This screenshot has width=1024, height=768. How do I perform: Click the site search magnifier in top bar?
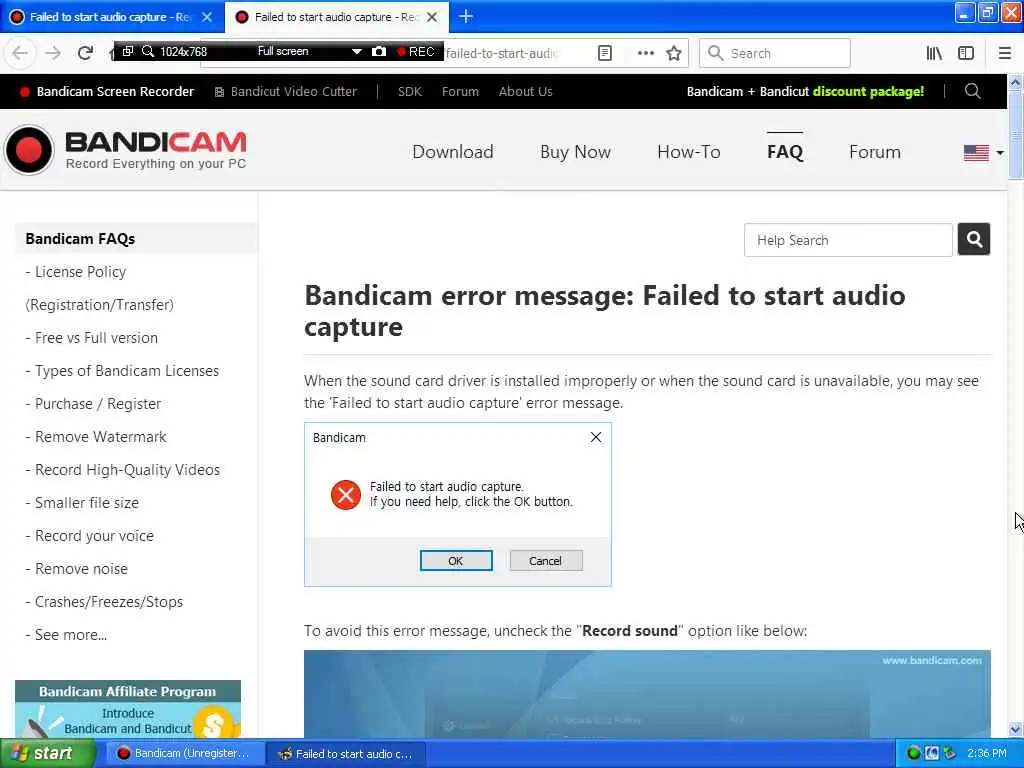pyautogui.click(x=972, y=91)
